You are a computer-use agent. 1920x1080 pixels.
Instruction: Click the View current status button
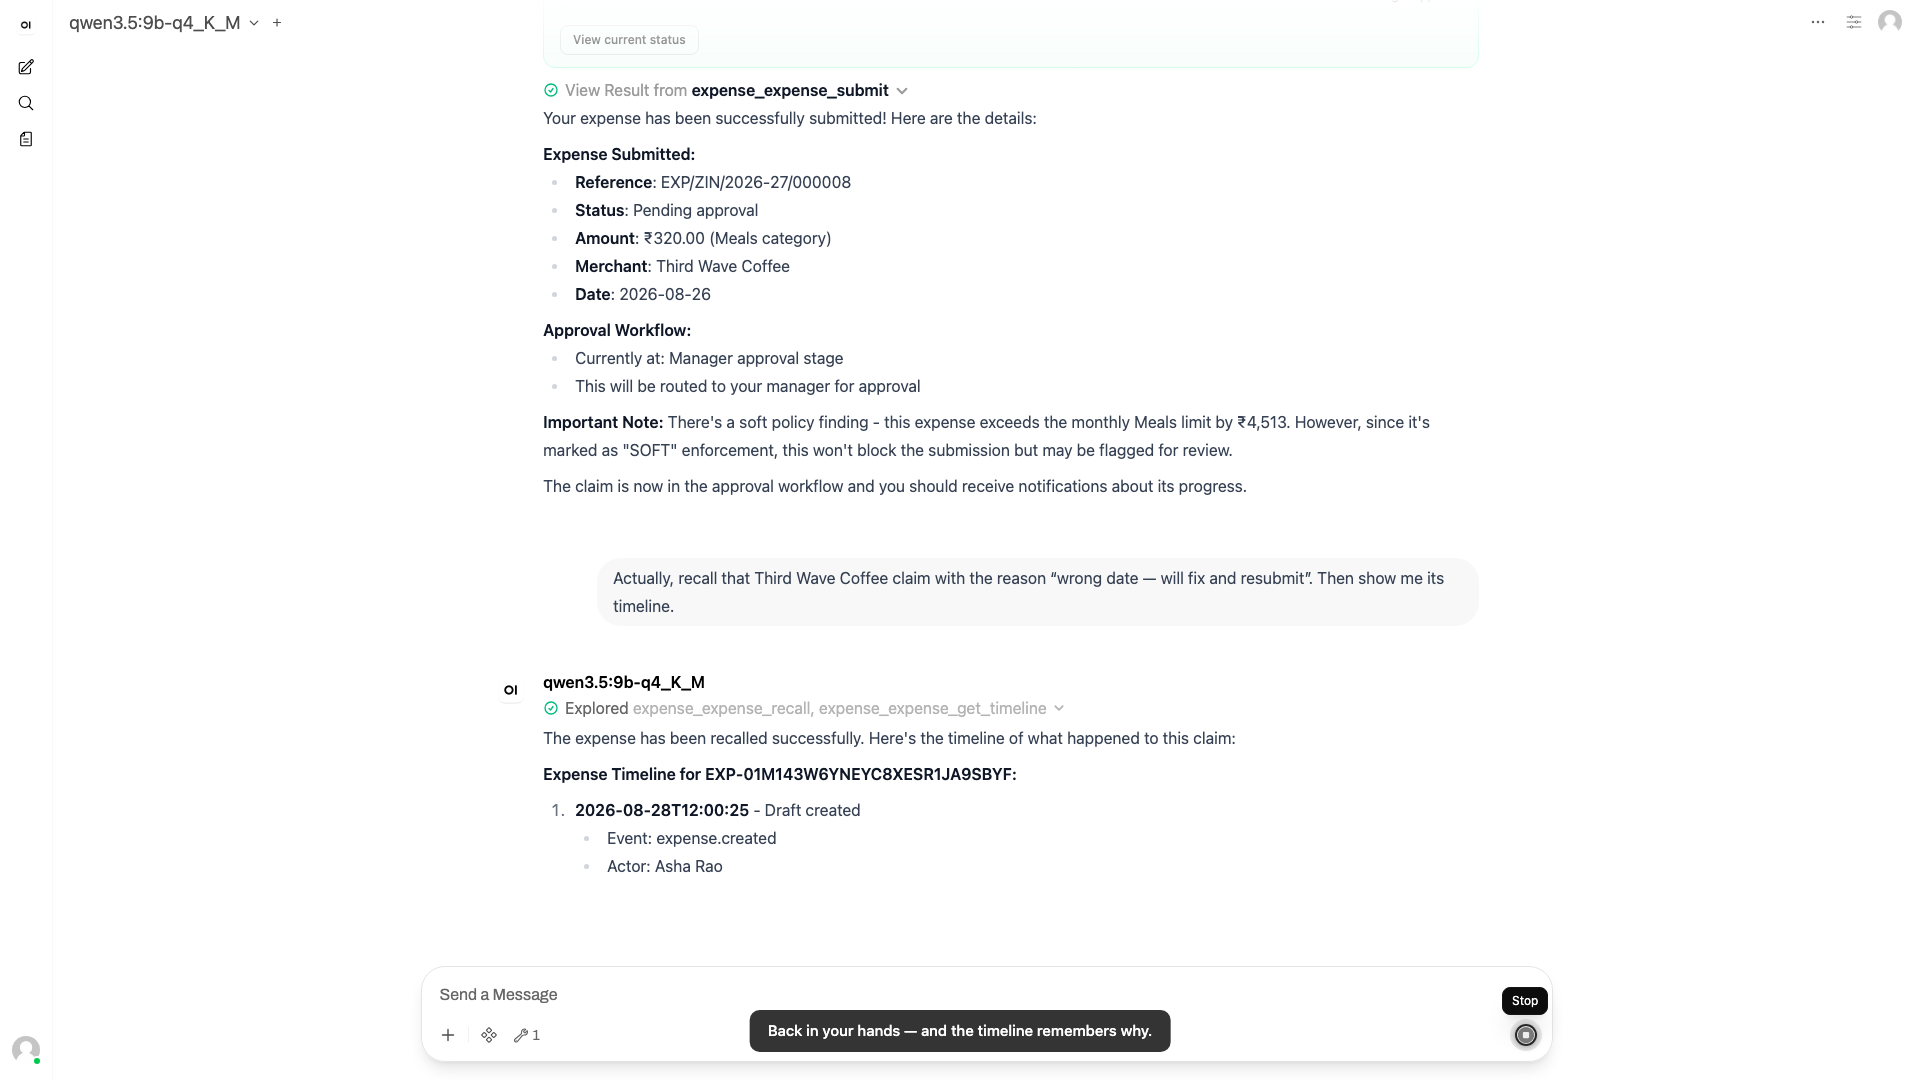click(629, 40)
